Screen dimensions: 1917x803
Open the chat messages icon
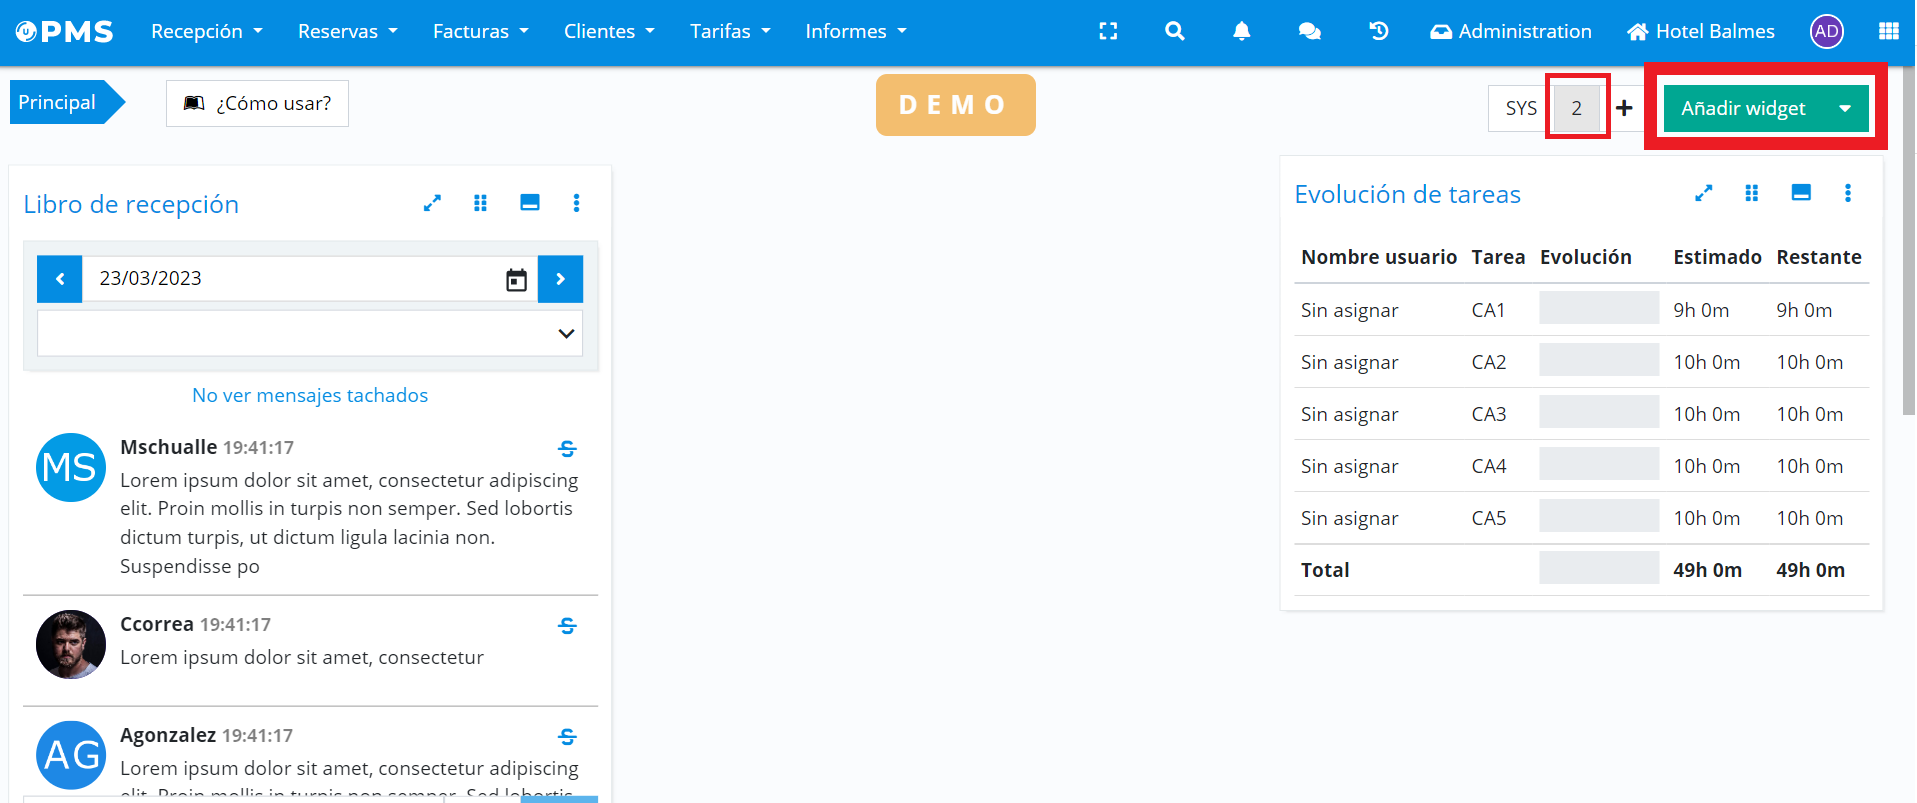point(1309,31)
